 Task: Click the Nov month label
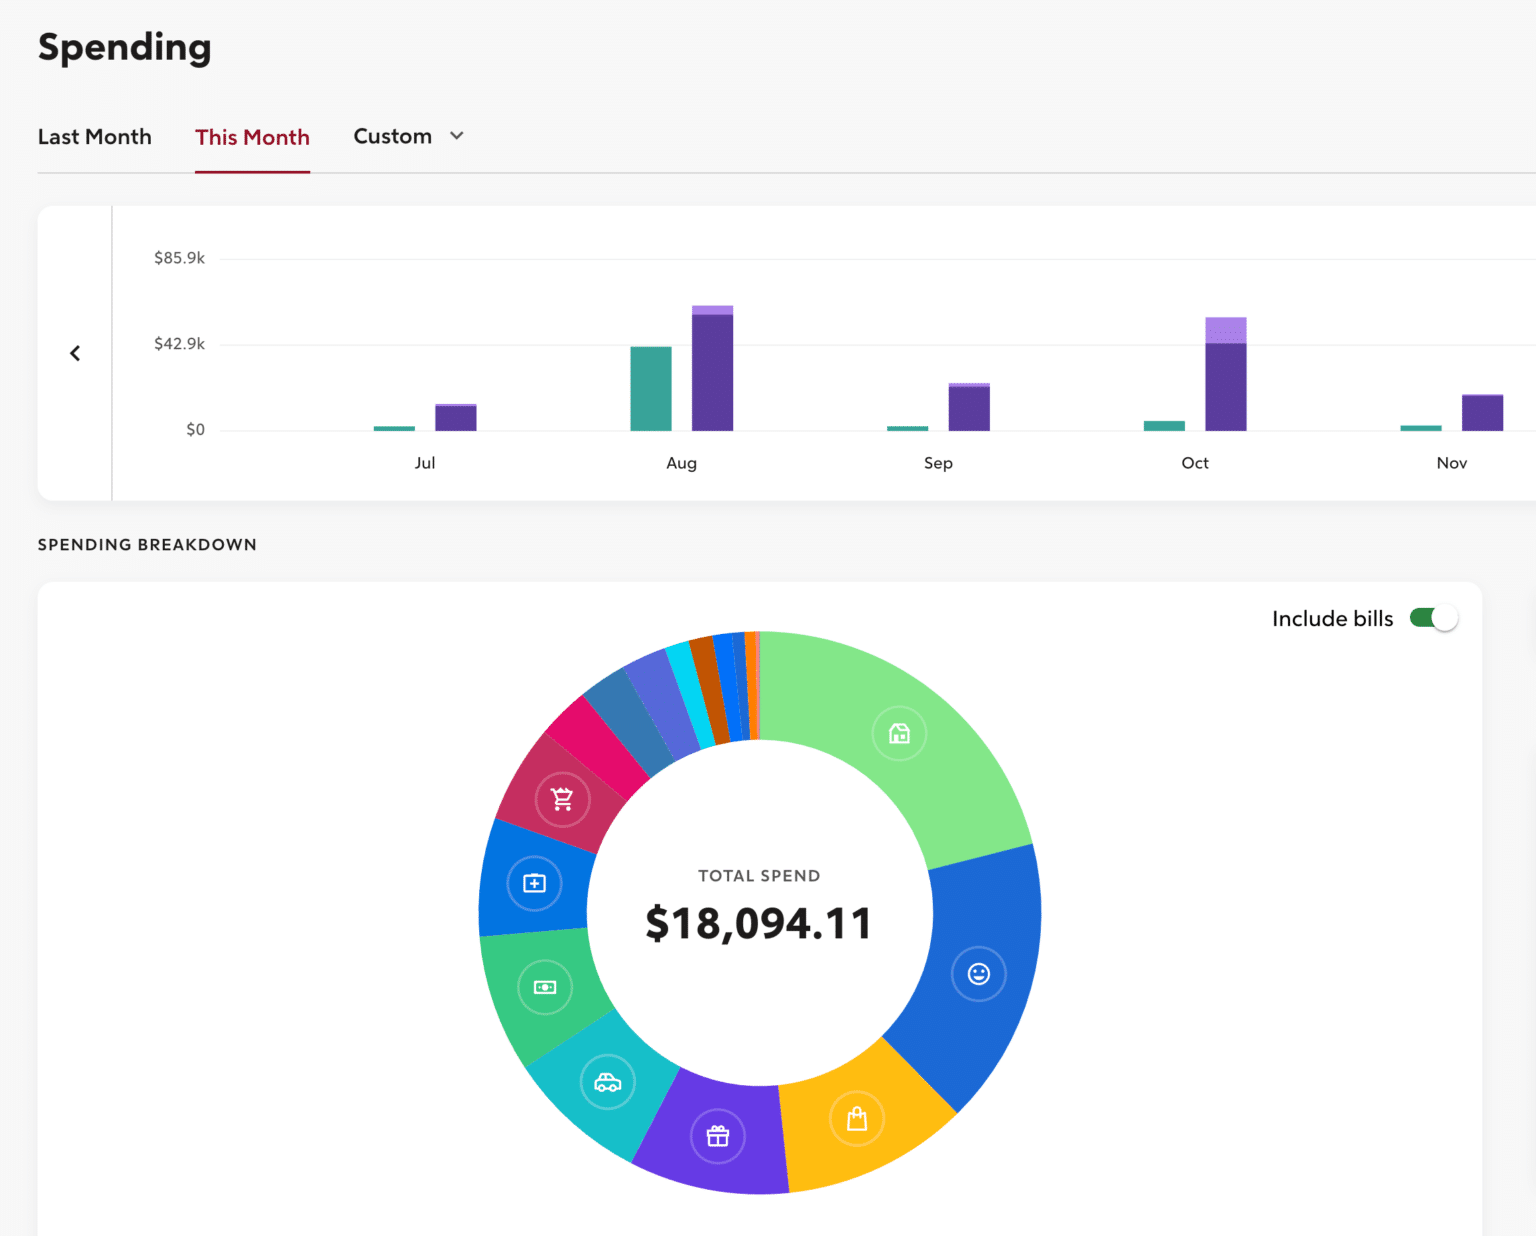tap(1452, 463)
